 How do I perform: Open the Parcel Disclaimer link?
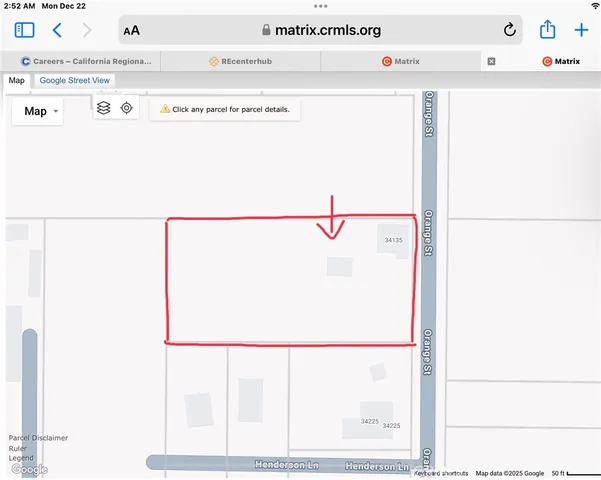pyautogui.click(x=38, y=438)
